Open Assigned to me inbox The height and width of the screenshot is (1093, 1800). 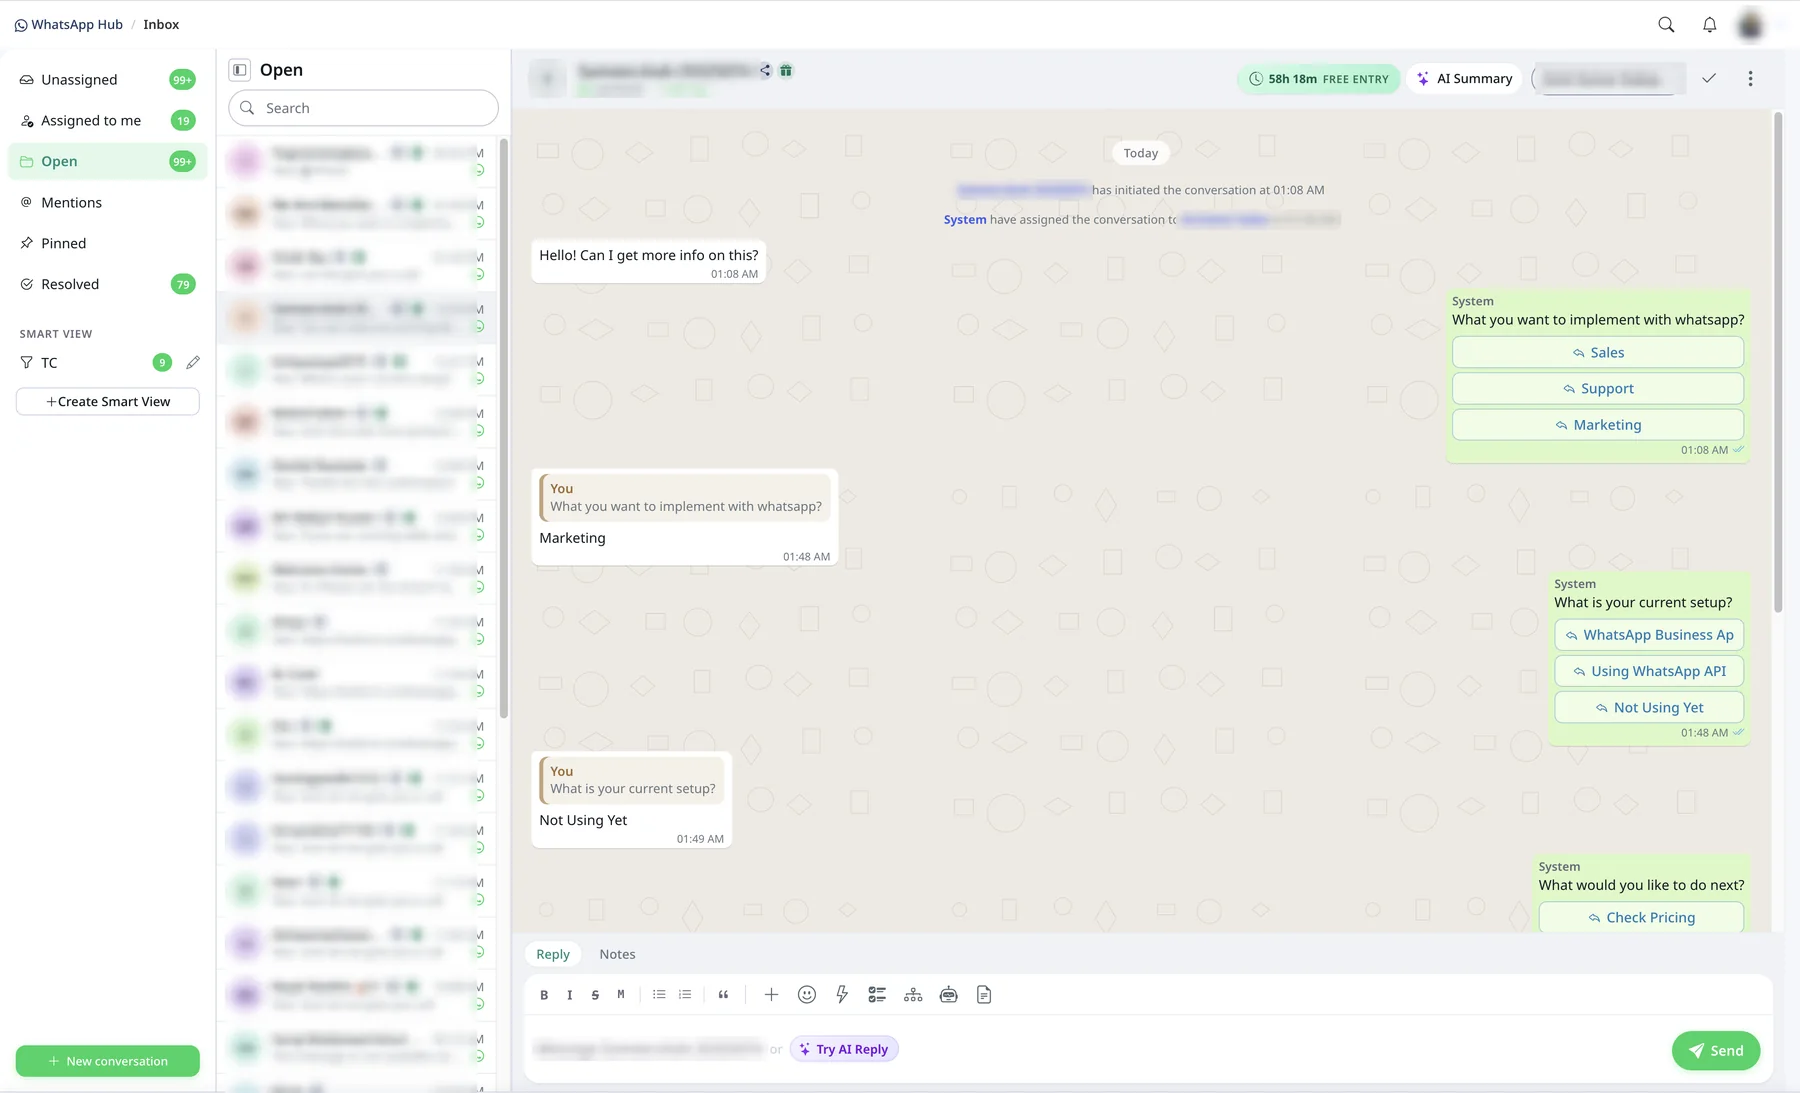coord(108,121)
